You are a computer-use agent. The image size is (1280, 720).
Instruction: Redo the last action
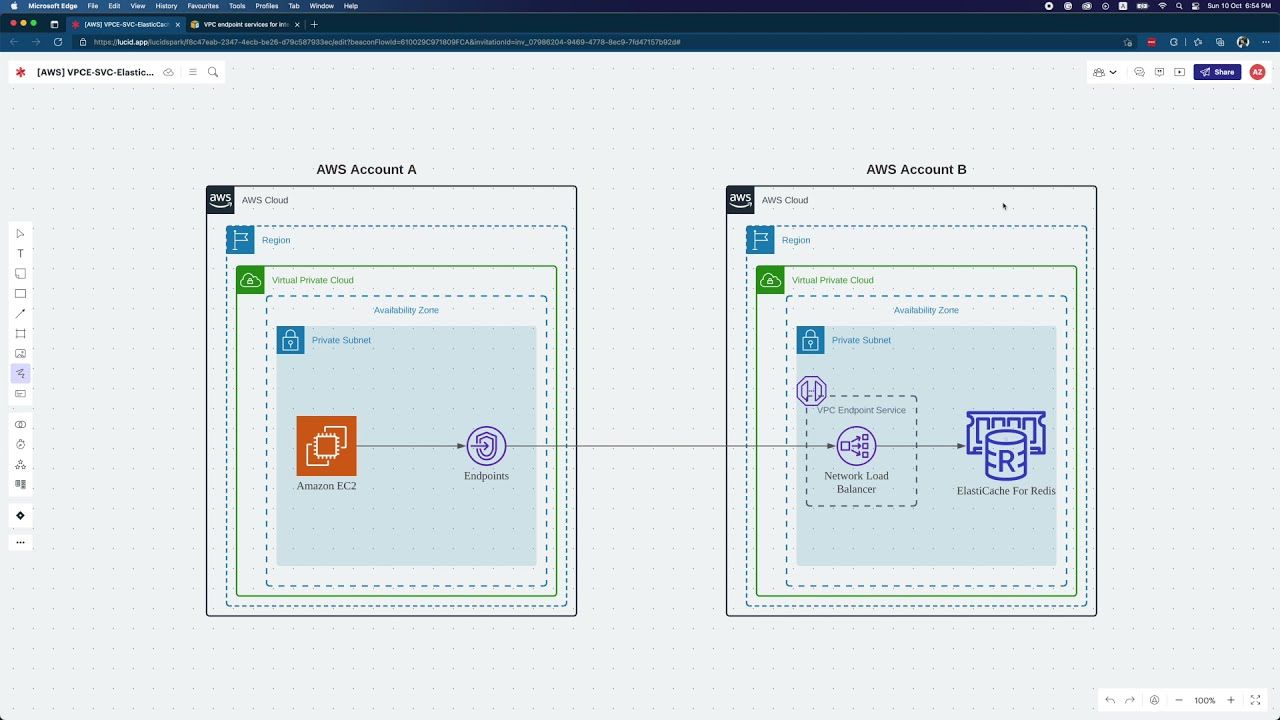pos(1130,700)
